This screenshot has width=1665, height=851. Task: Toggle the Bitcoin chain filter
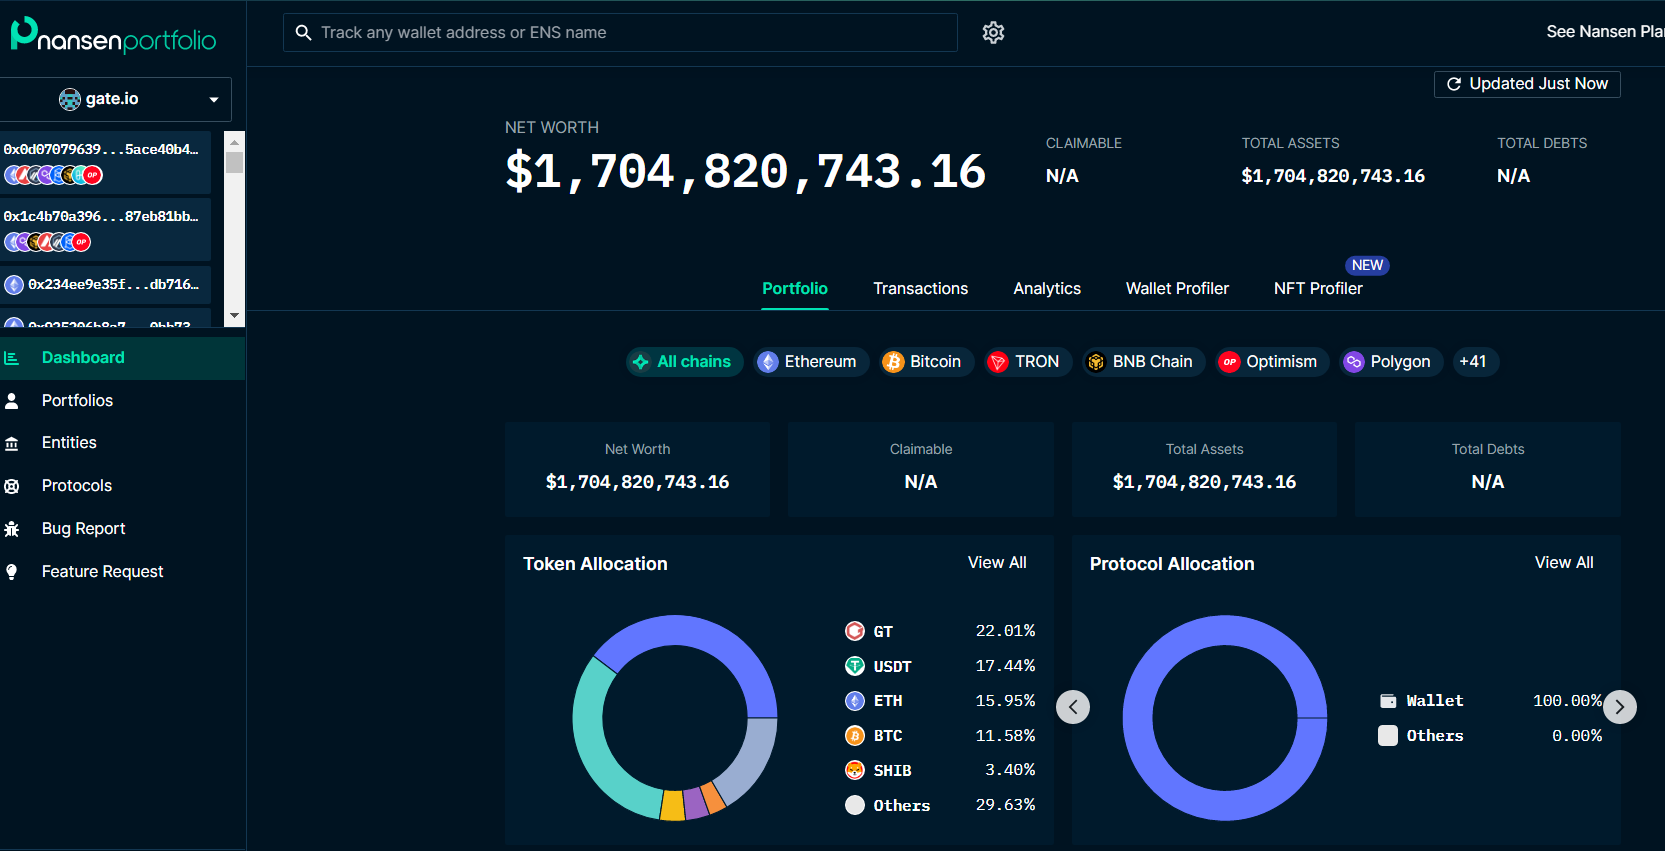(x=922, y=362)
